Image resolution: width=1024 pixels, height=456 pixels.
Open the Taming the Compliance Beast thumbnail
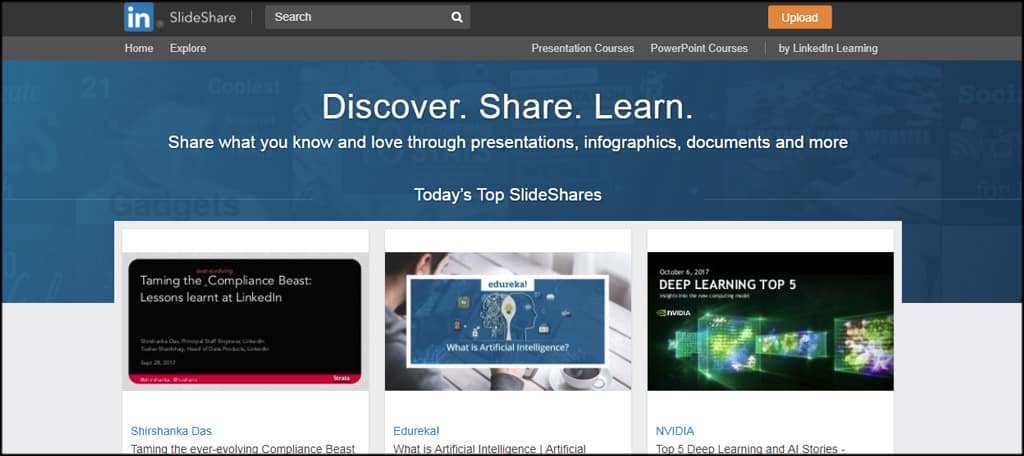[245, 321]
